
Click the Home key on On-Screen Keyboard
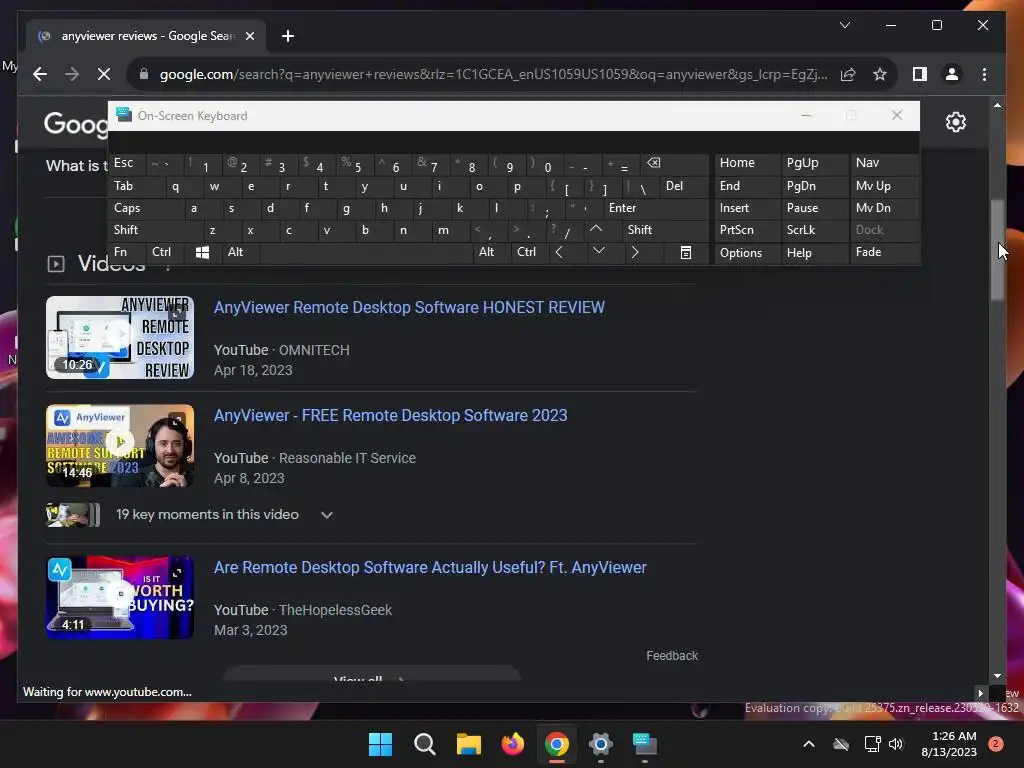[748, 163]
